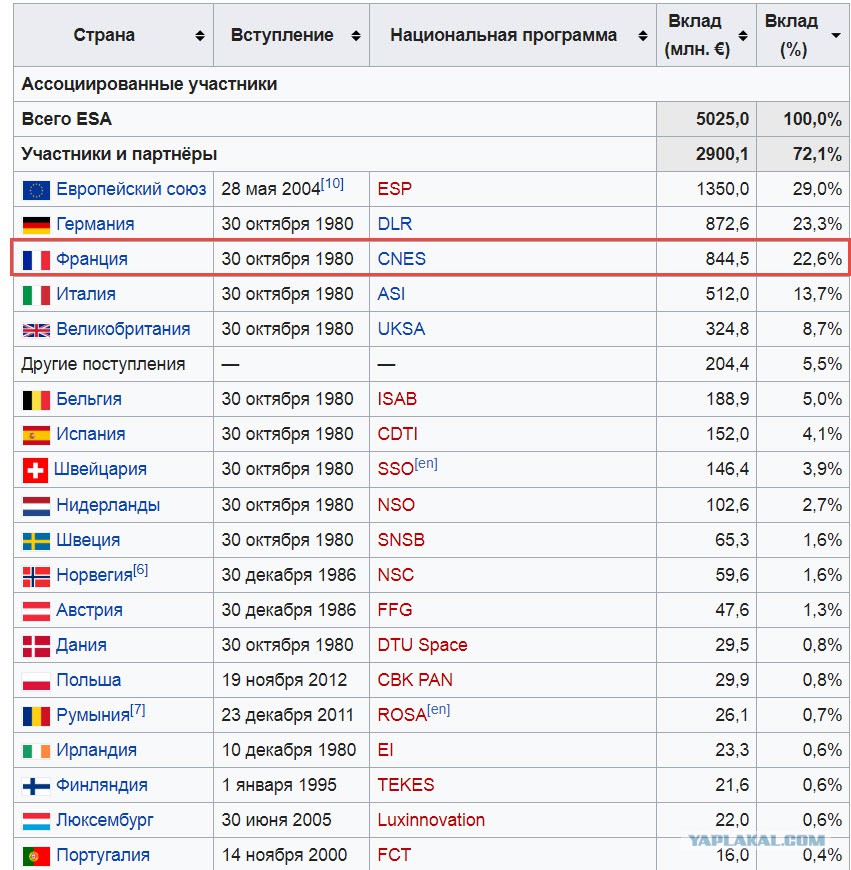Click the Finland flag icon

tap(36, 786)
